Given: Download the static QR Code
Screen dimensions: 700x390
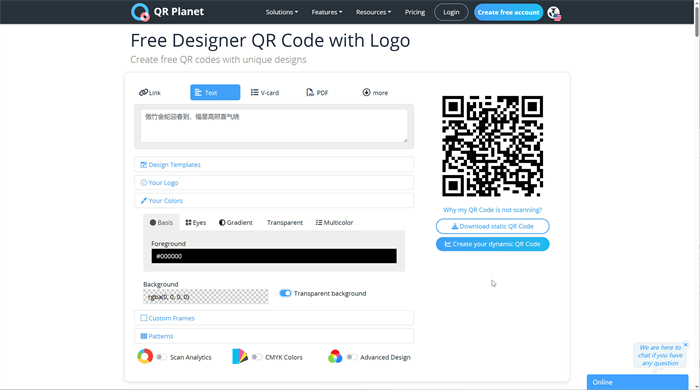Looking at the screenshot, I should click(492, 226).
